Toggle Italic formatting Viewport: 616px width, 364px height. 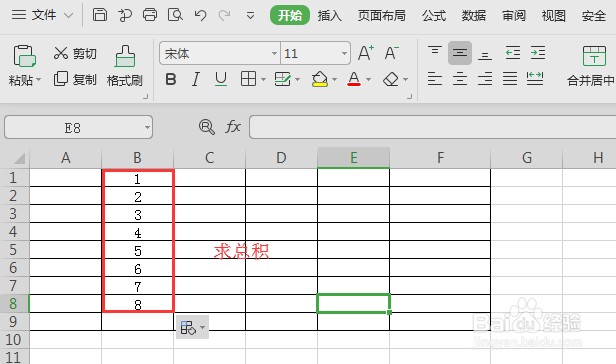point(196,79)
